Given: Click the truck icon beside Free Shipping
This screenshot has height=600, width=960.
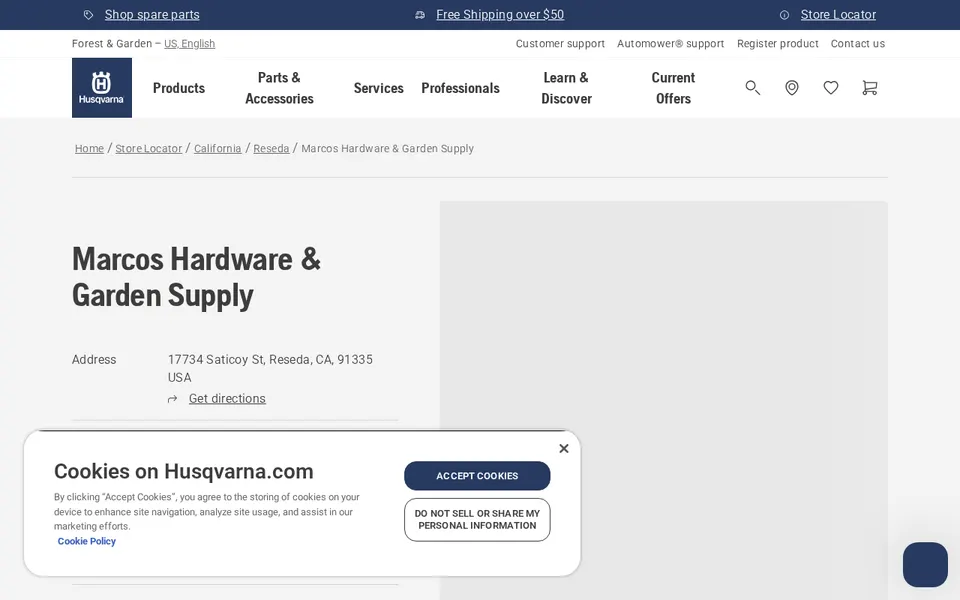Looking at the screenshot, I should click(420, 15).
